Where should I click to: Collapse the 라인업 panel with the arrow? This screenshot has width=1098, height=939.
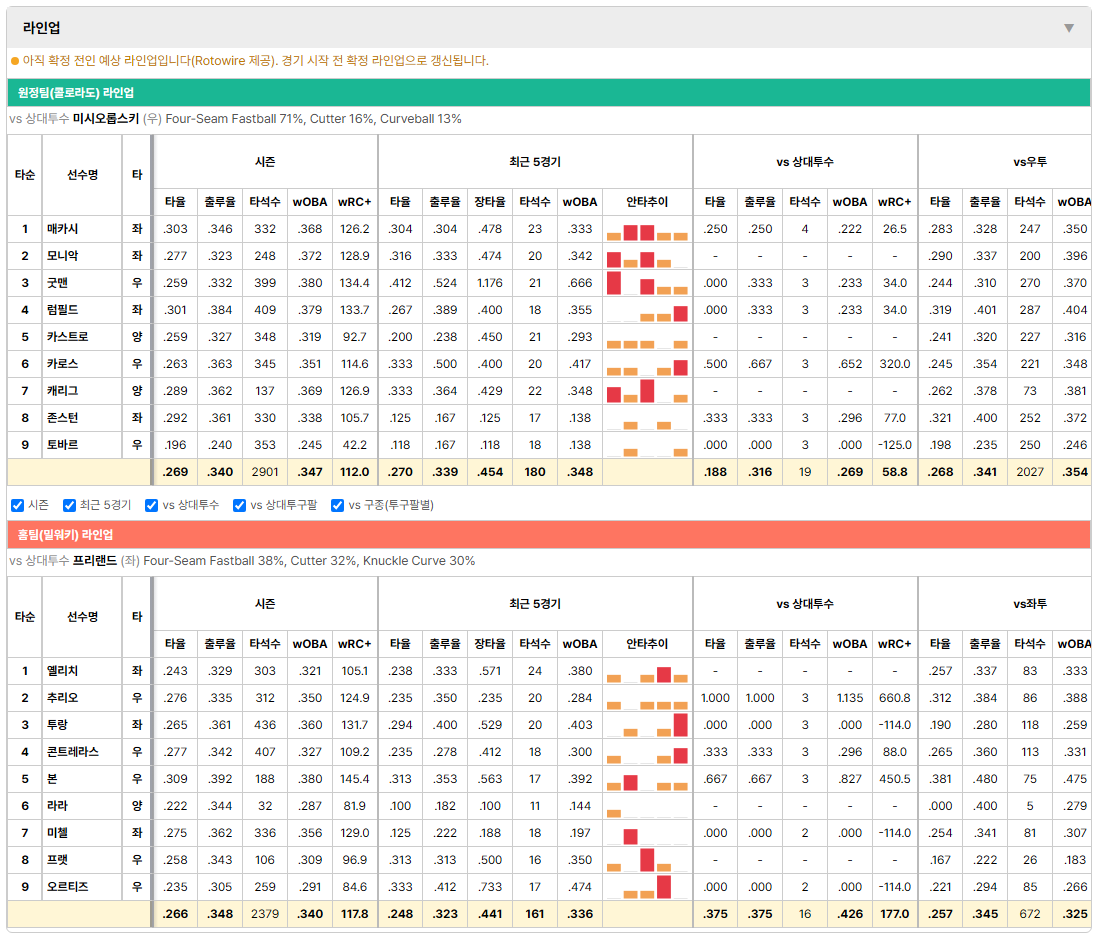pyautogui.click(x=1069, y=28)
